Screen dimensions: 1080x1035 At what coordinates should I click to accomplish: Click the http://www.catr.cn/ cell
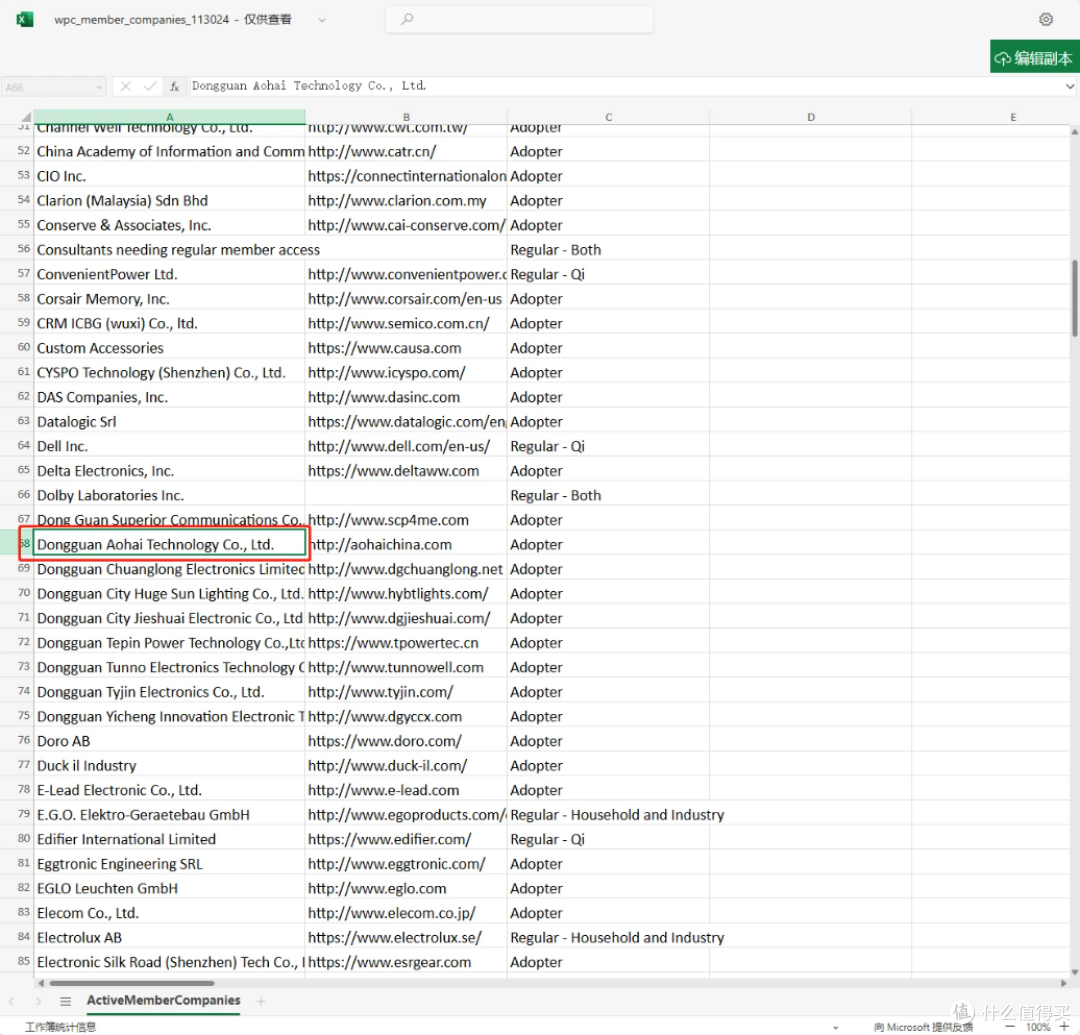click(x=406, y=151)
